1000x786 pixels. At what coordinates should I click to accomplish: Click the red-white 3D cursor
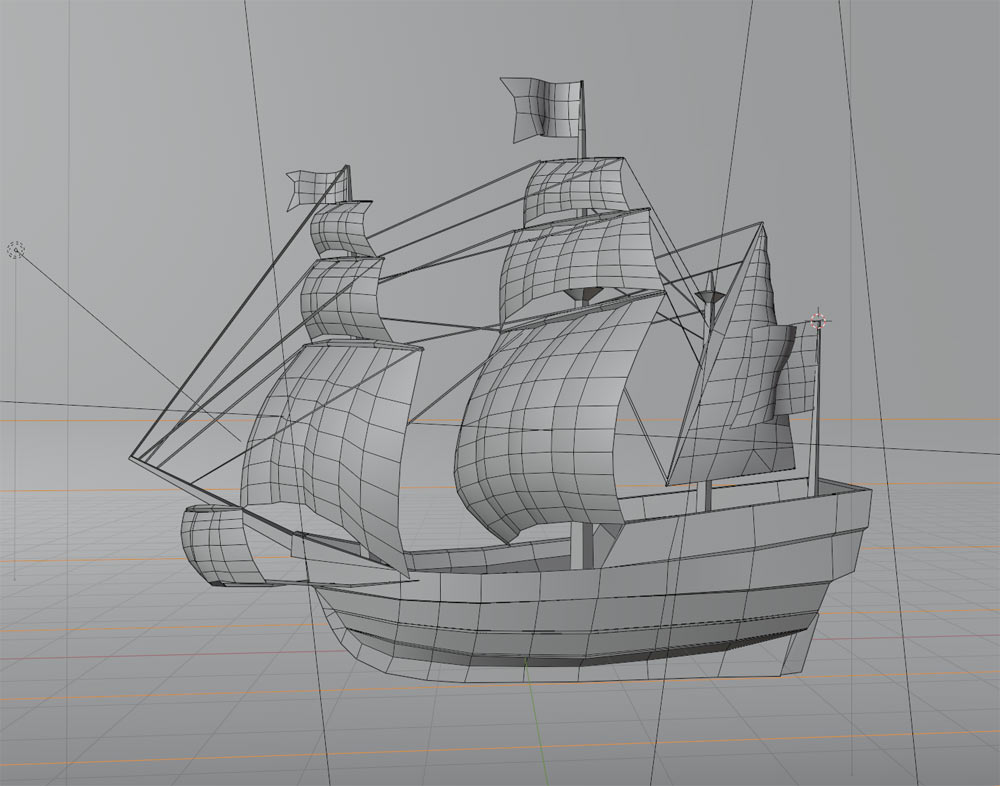click(819, 321)
